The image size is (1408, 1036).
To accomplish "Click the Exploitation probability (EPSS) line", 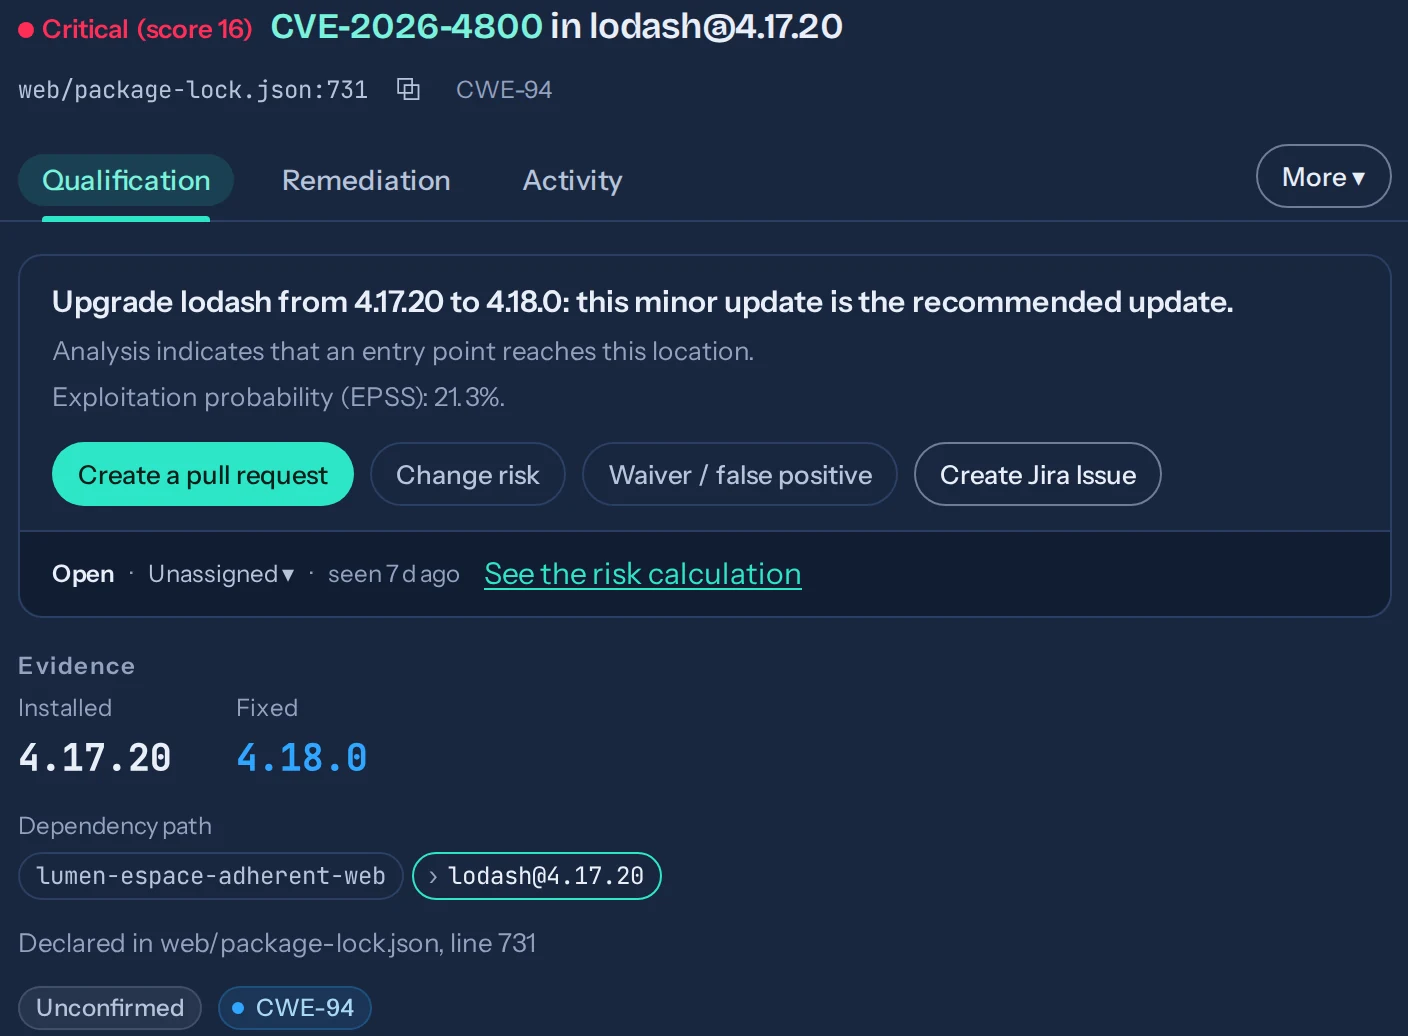I will click(278, 397).
